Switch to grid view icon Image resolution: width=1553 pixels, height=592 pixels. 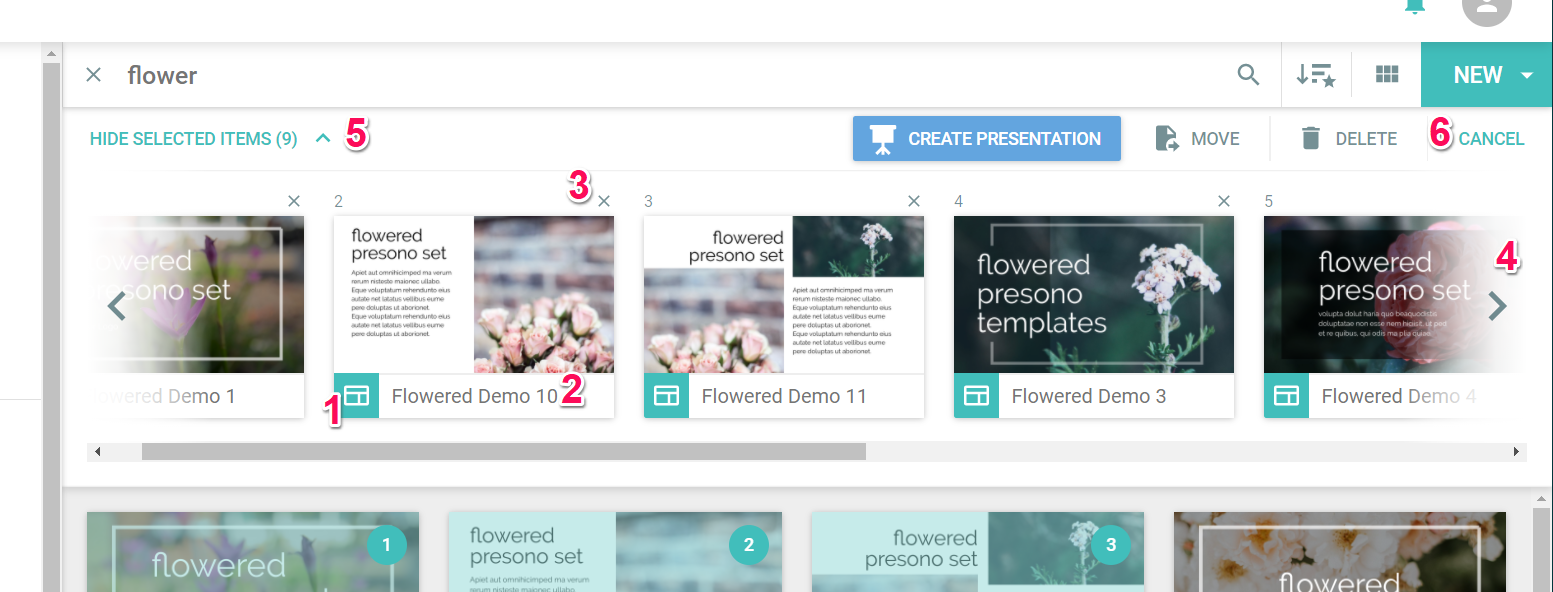pyautogui.click(x=1386, y=74)
